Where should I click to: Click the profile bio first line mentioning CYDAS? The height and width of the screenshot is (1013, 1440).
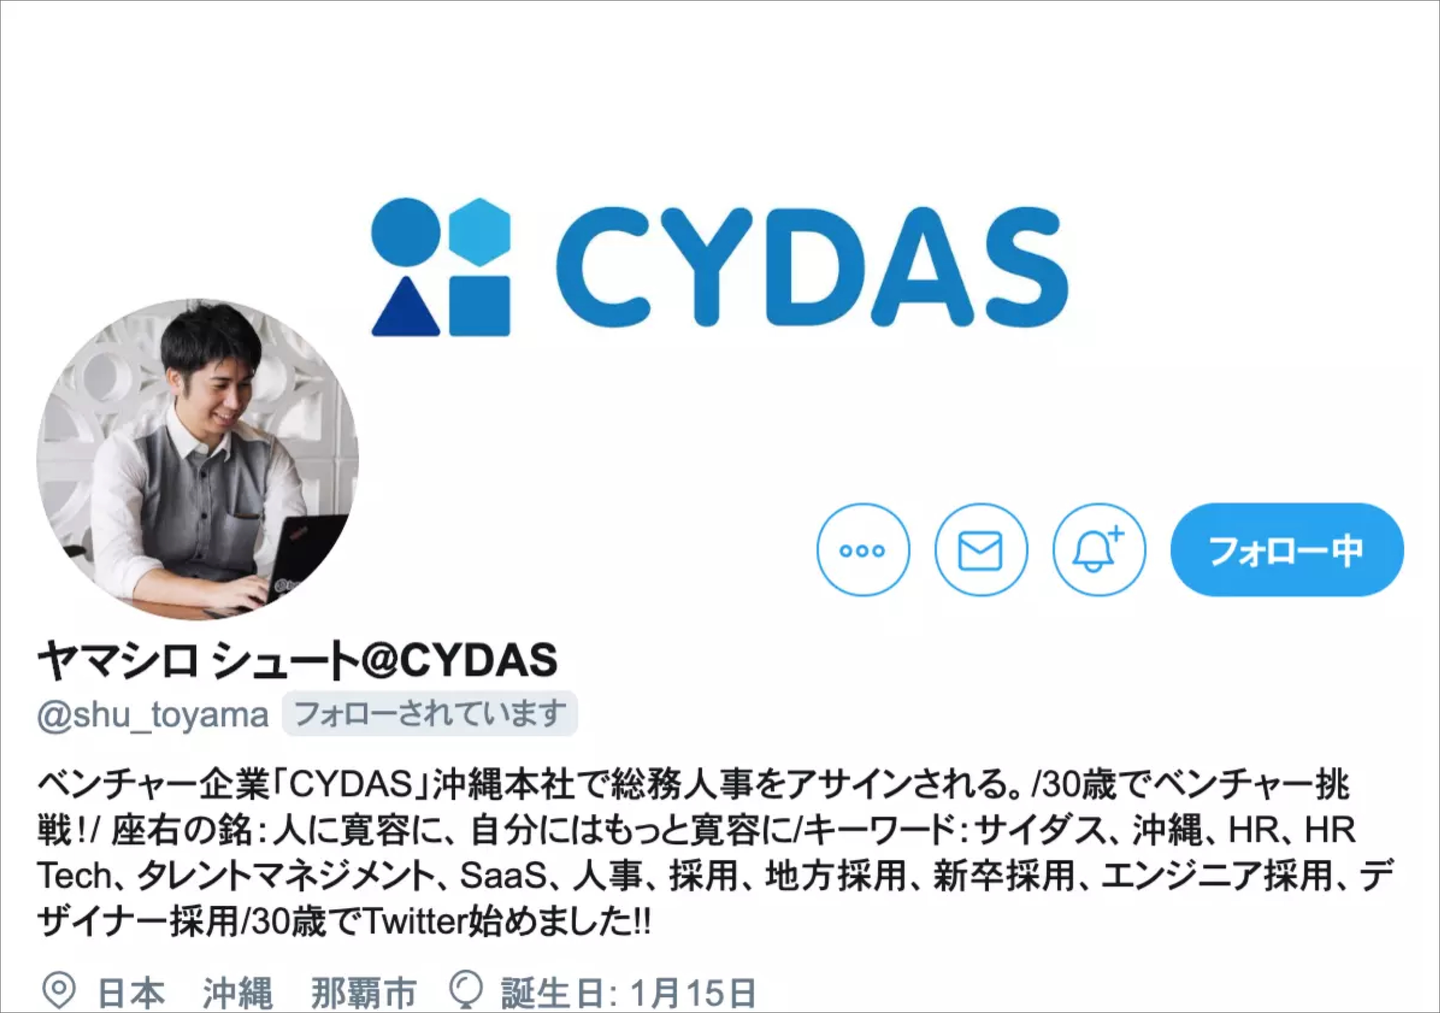[x=694, y=784]
